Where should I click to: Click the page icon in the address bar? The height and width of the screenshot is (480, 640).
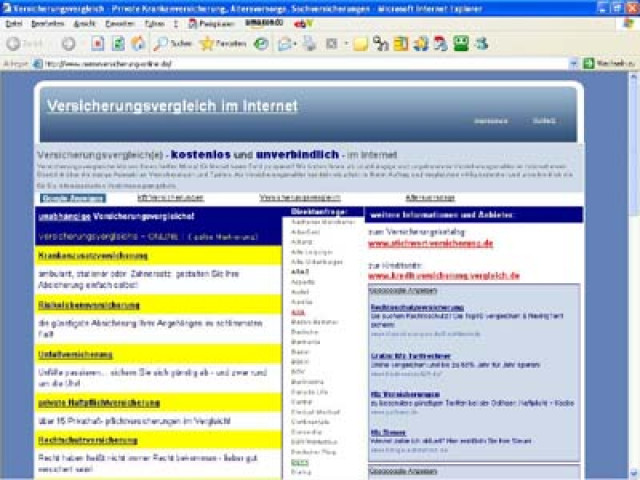(37, 64)
